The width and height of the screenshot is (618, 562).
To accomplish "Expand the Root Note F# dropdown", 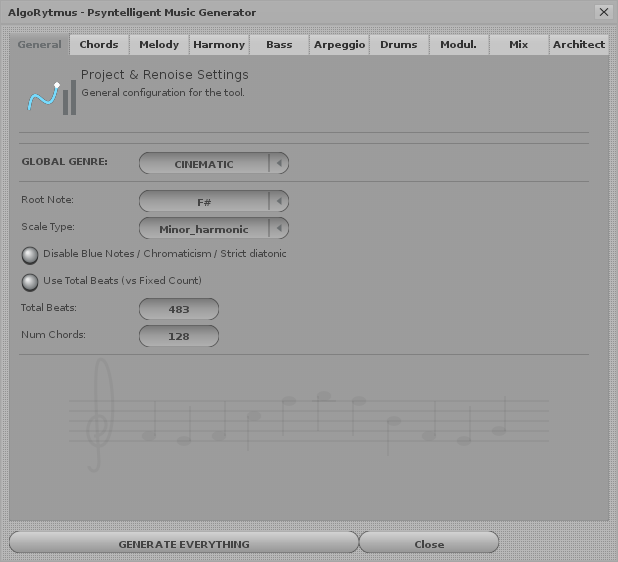I will [x=280, y=201].
